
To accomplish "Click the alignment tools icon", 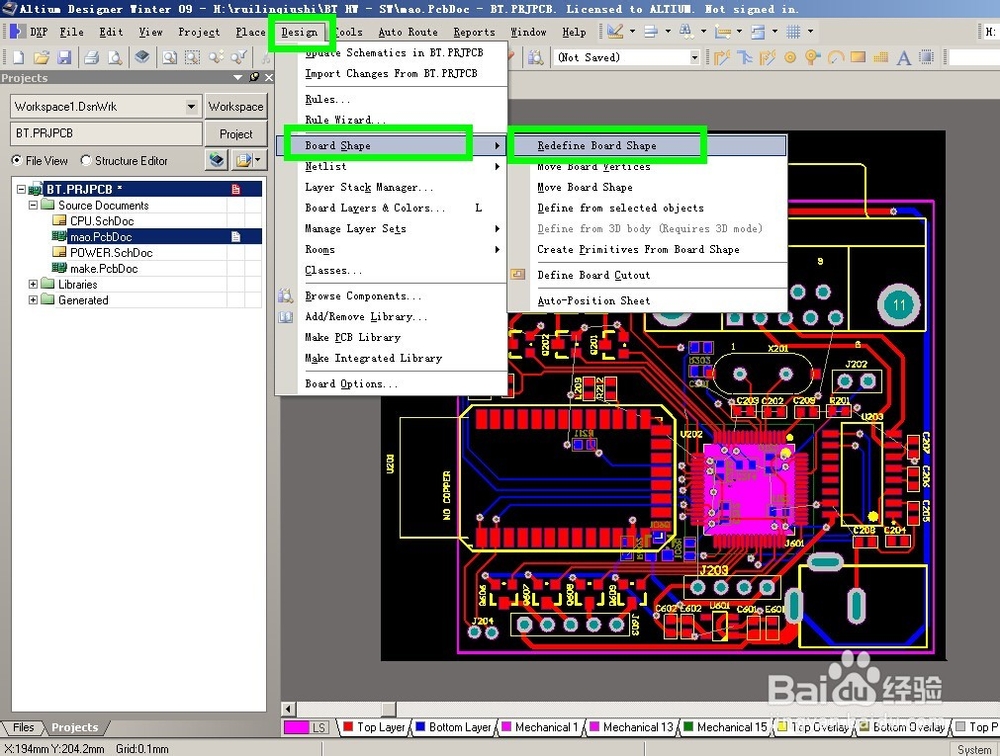I will tap(651, 31).
